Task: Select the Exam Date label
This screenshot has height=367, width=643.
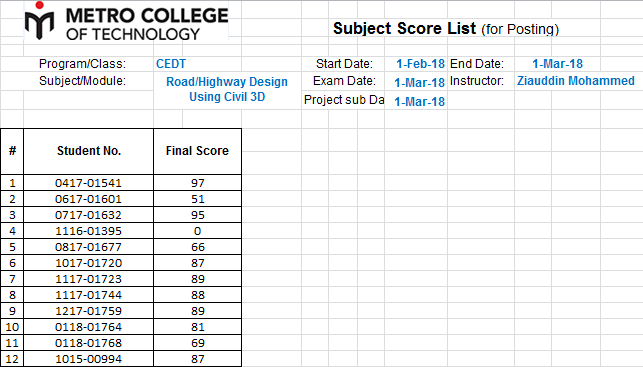Action: 344,81
